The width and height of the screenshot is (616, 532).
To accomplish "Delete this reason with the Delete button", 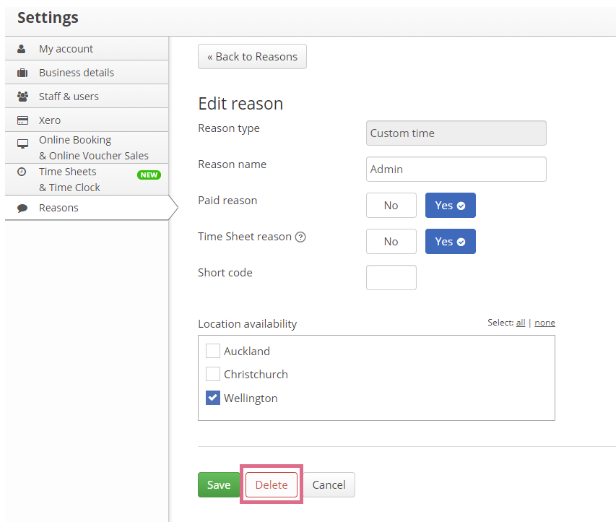I will [x=271, y=484].
